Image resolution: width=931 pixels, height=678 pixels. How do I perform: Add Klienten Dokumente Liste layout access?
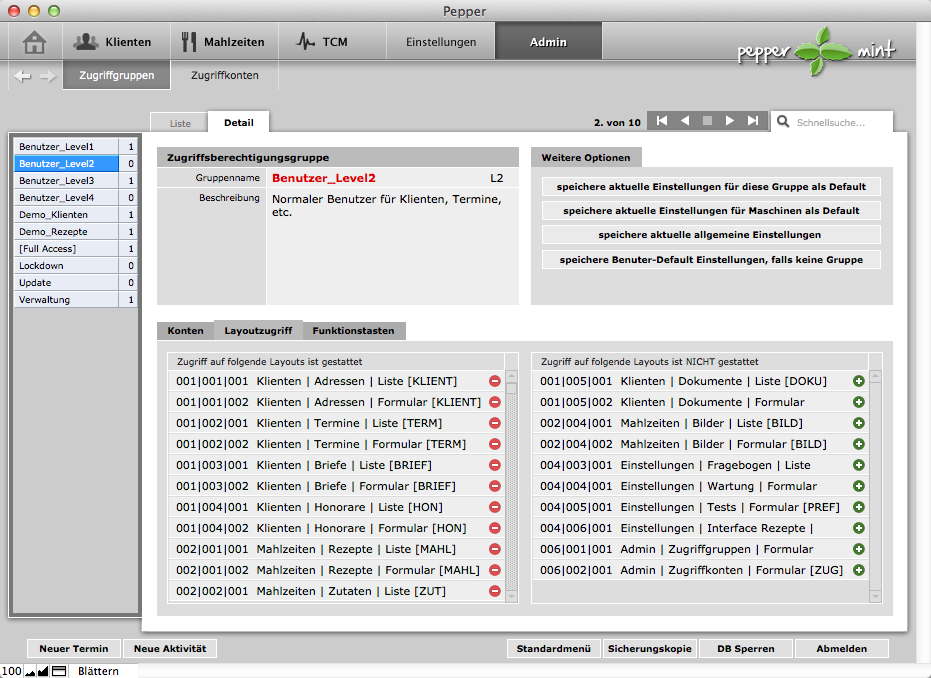point(858,381)
